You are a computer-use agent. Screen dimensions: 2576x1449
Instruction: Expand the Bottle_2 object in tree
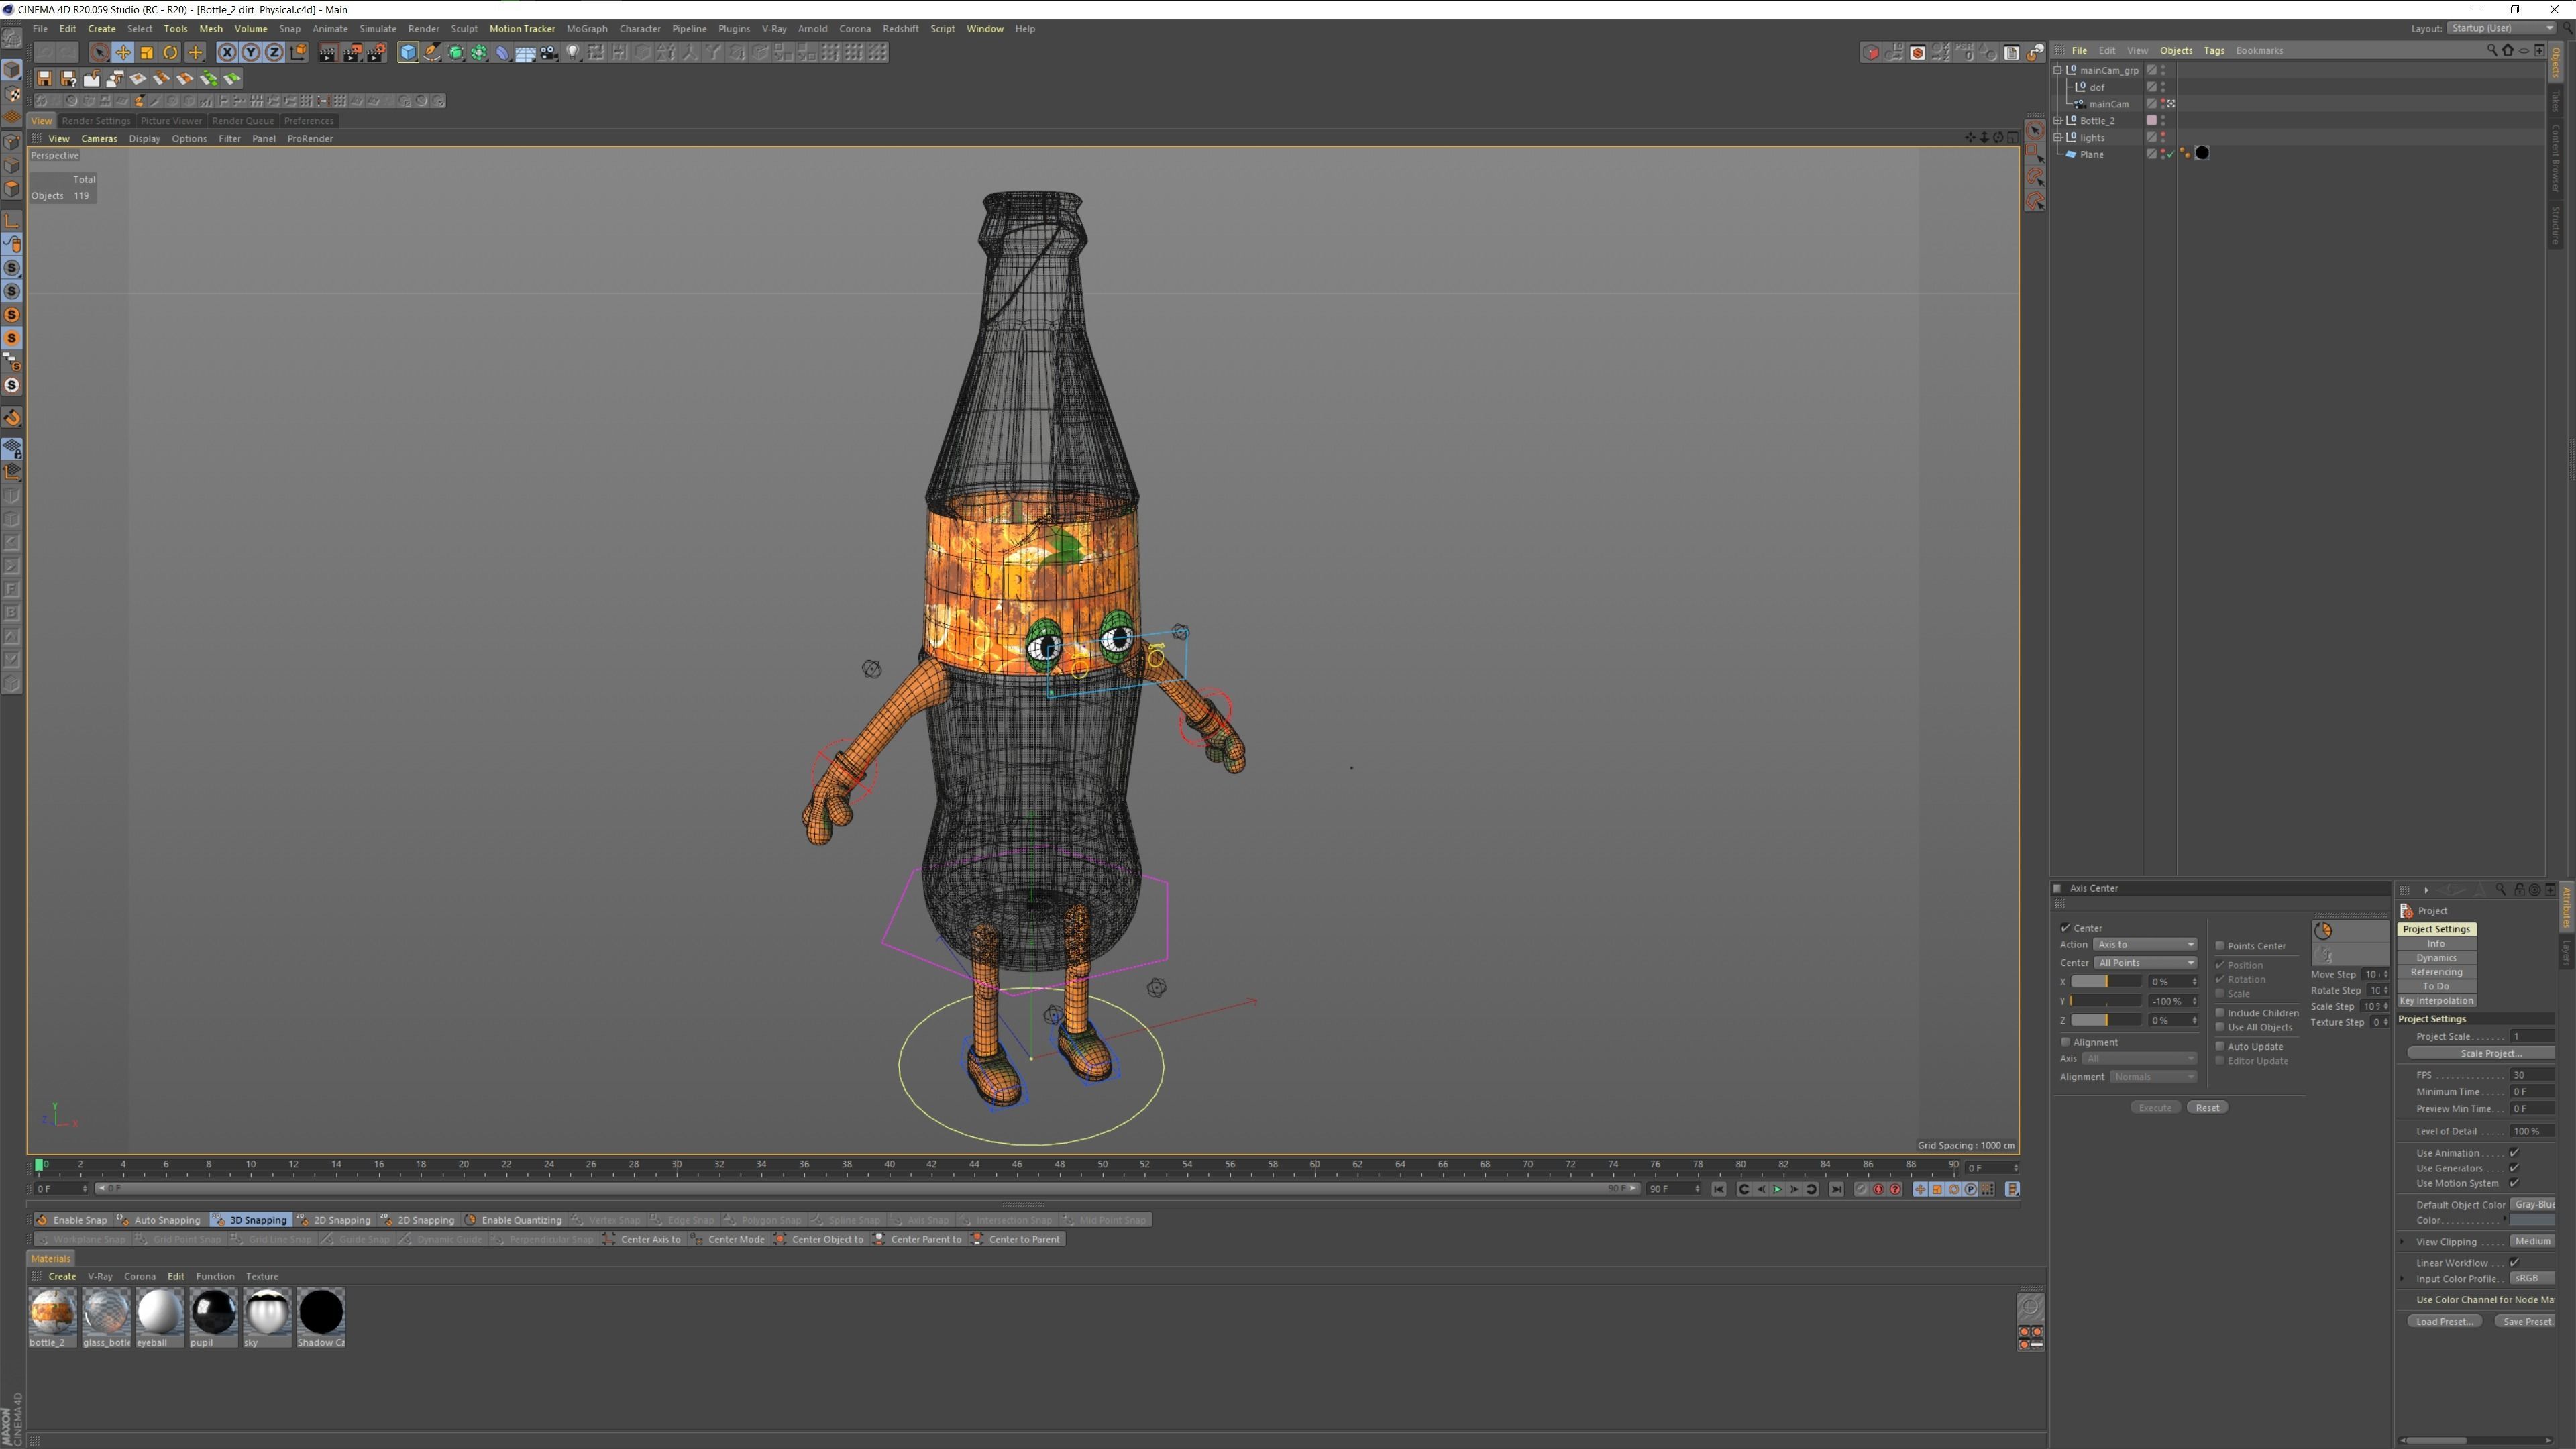coord(2058,120)
